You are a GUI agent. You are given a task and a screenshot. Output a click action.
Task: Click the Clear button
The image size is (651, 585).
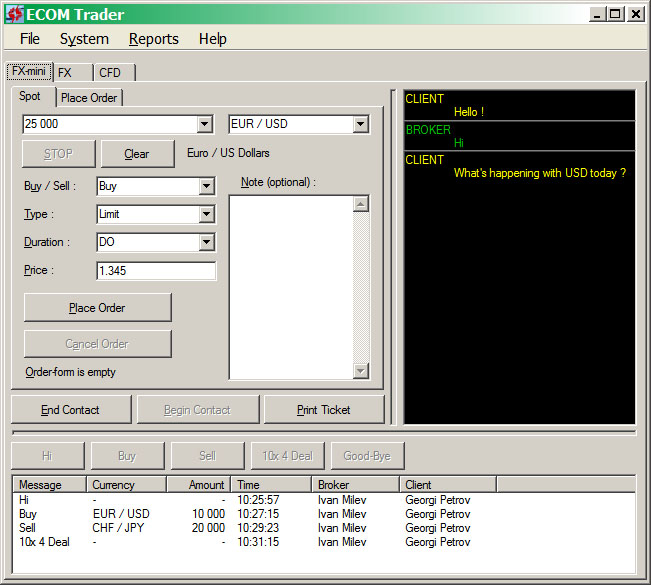pos(137,154)
